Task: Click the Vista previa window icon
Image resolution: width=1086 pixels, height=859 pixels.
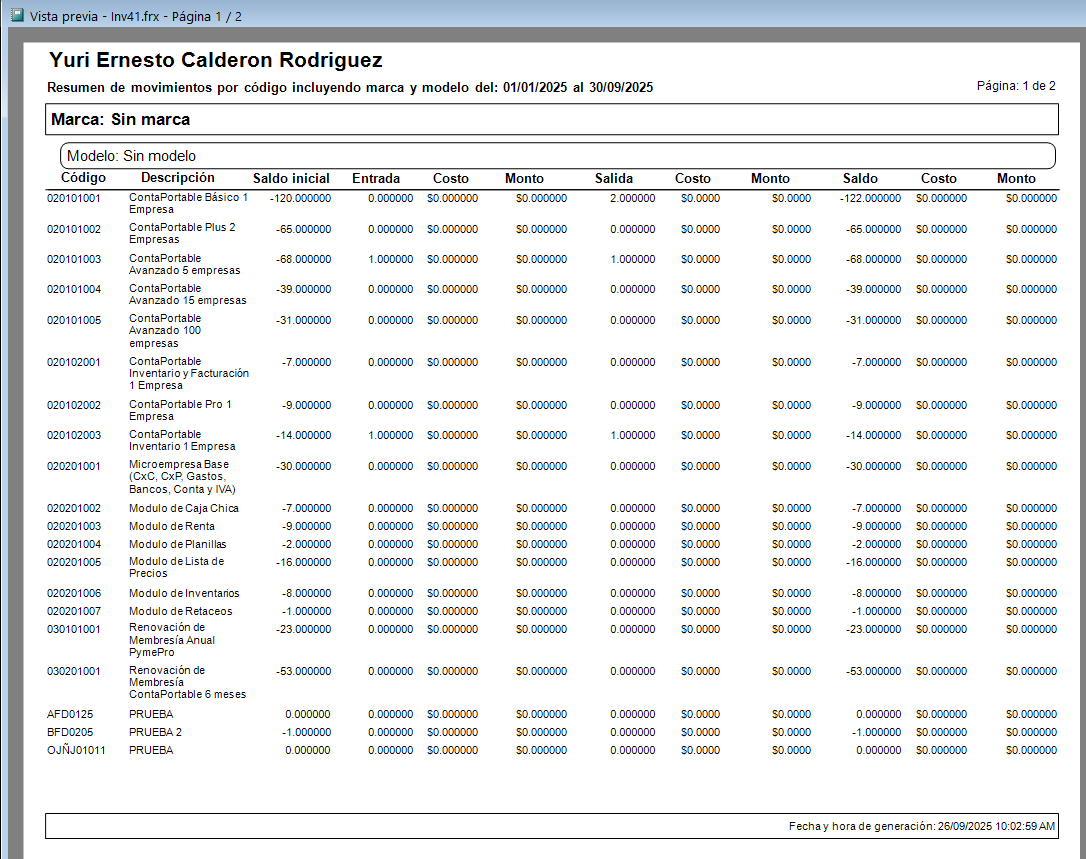Action: (17, 15)
